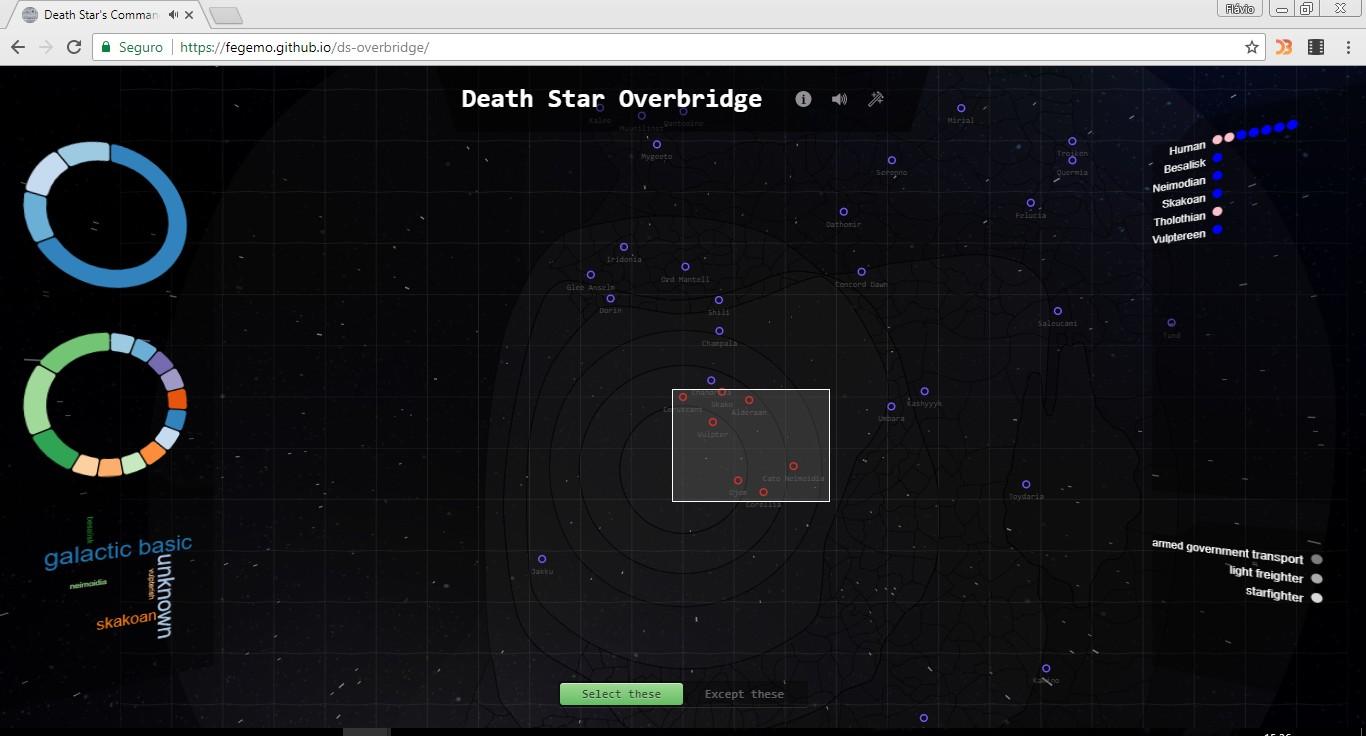1366x736 pixels.
Task: Open the film strip extension icon
Action: (1316, 47)
